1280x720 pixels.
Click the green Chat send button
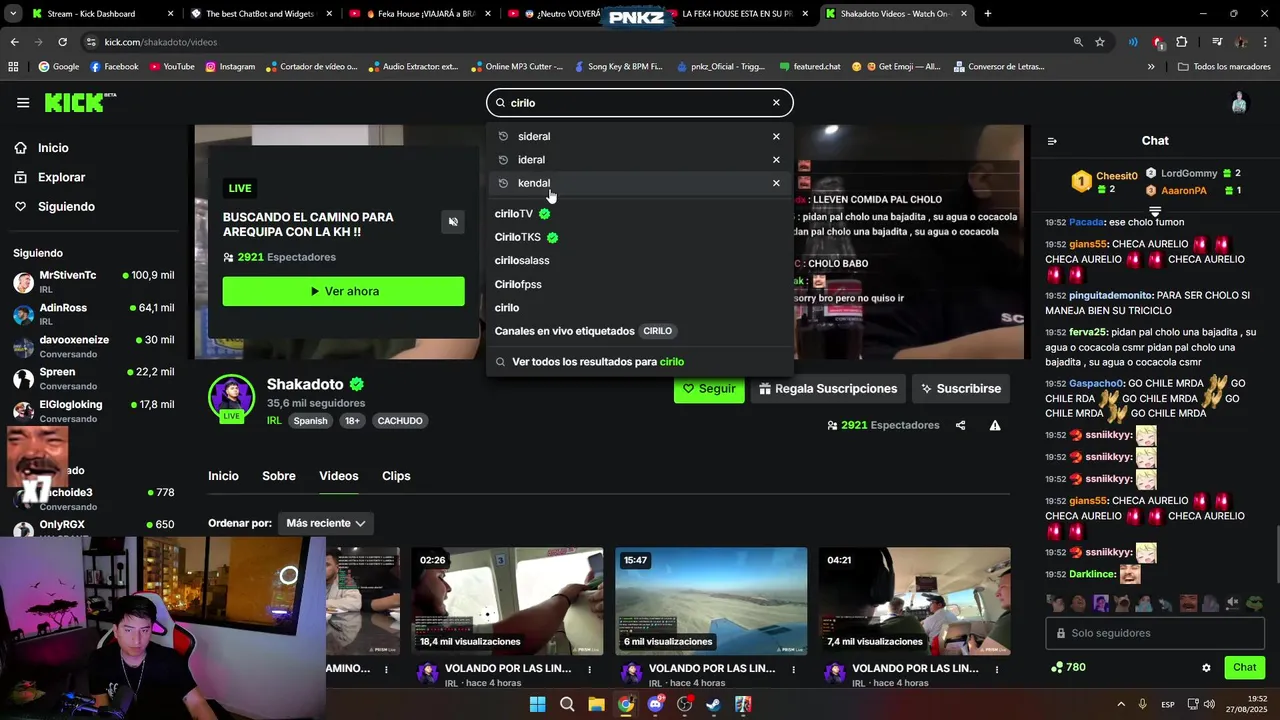coord(1244,667)
